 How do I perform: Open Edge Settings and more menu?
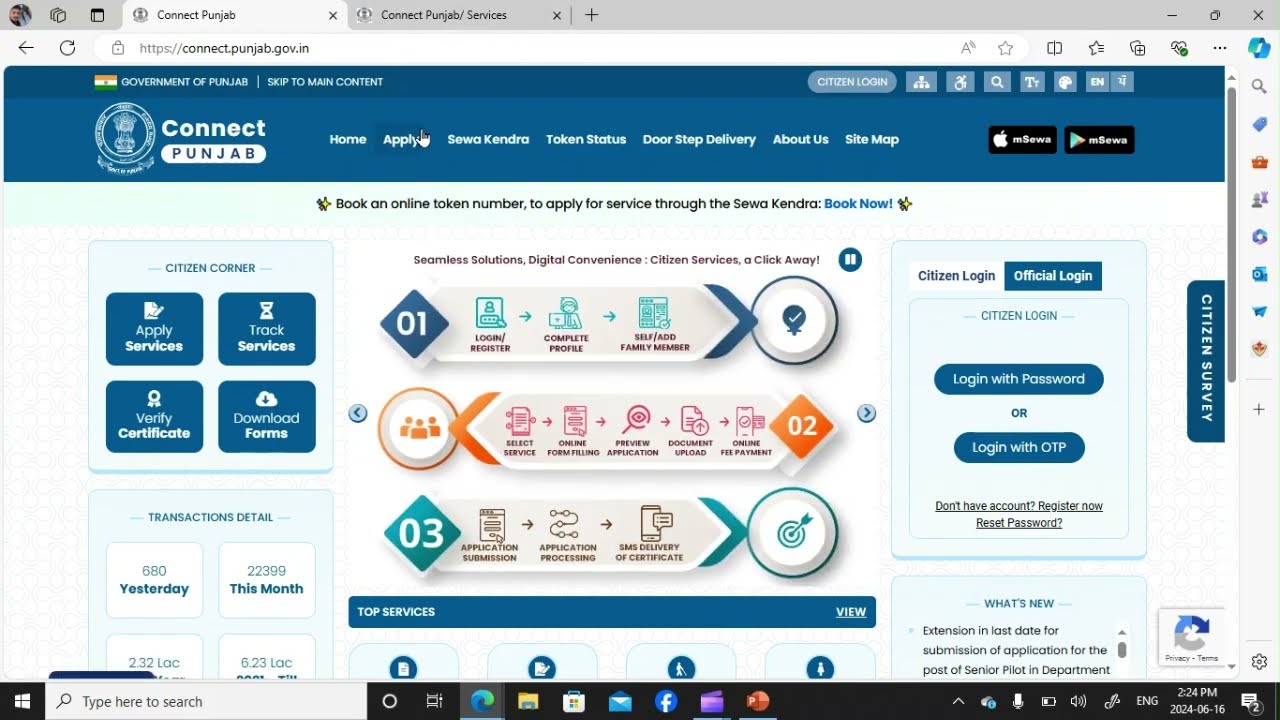[x=1219, y=48]
